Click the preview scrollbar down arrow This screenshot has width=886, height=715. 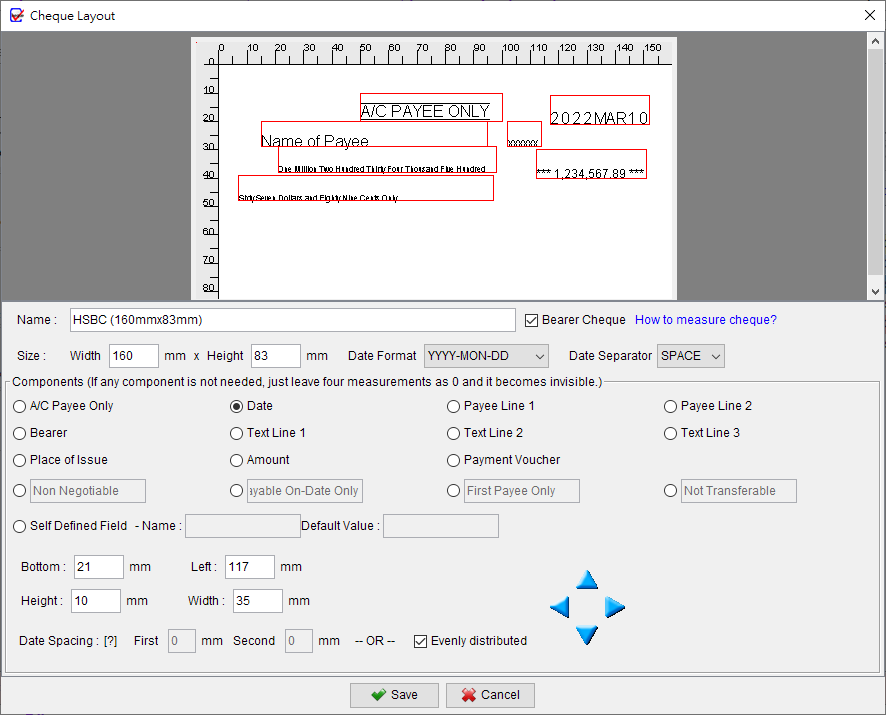pos(877,290)
